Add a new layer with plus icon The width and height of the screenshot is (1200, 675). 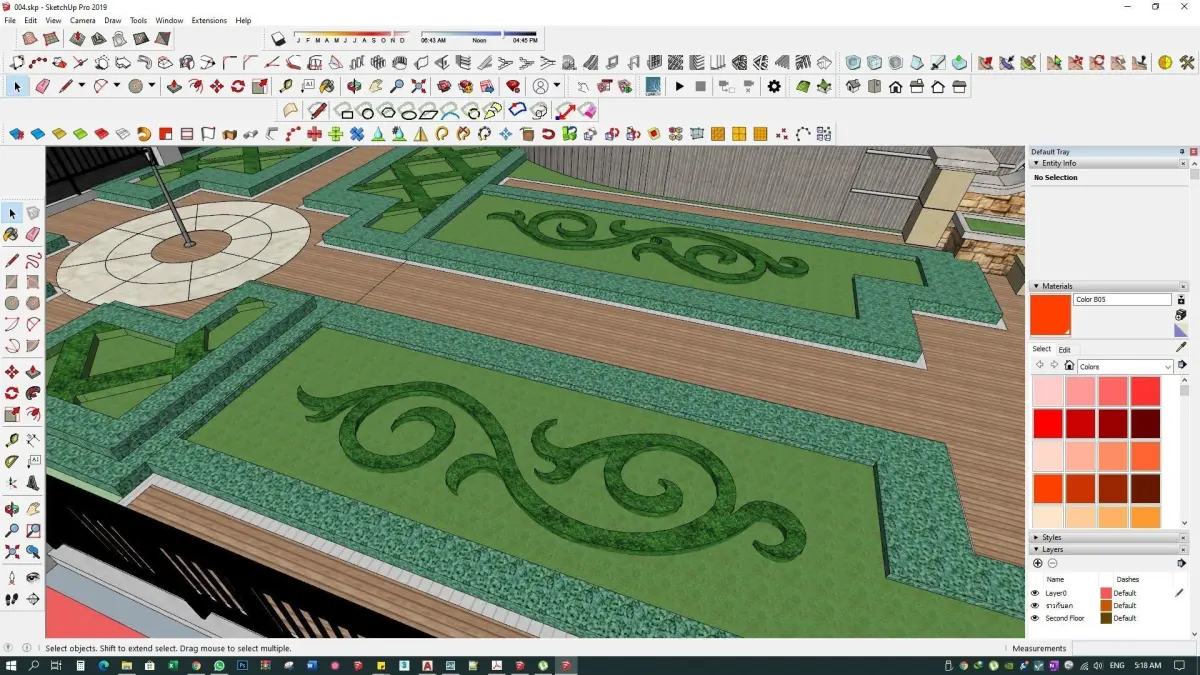pyautogui.click(x=1038, y=563)
